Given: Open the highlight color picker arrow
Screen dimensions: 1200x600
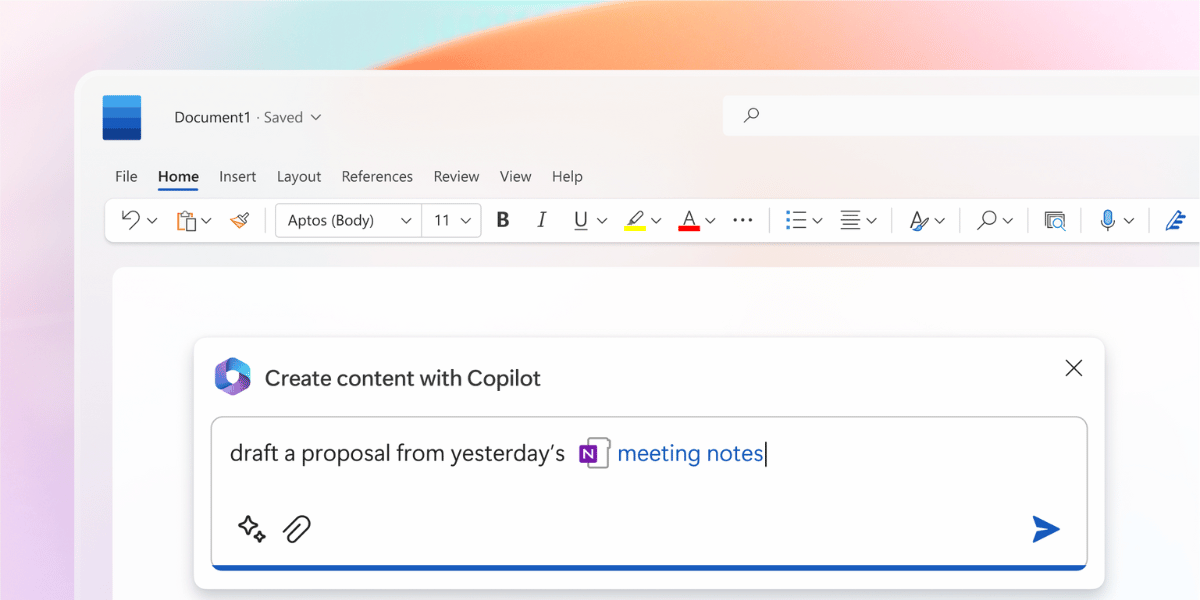Looking at the screenshot, I should 656,221.
